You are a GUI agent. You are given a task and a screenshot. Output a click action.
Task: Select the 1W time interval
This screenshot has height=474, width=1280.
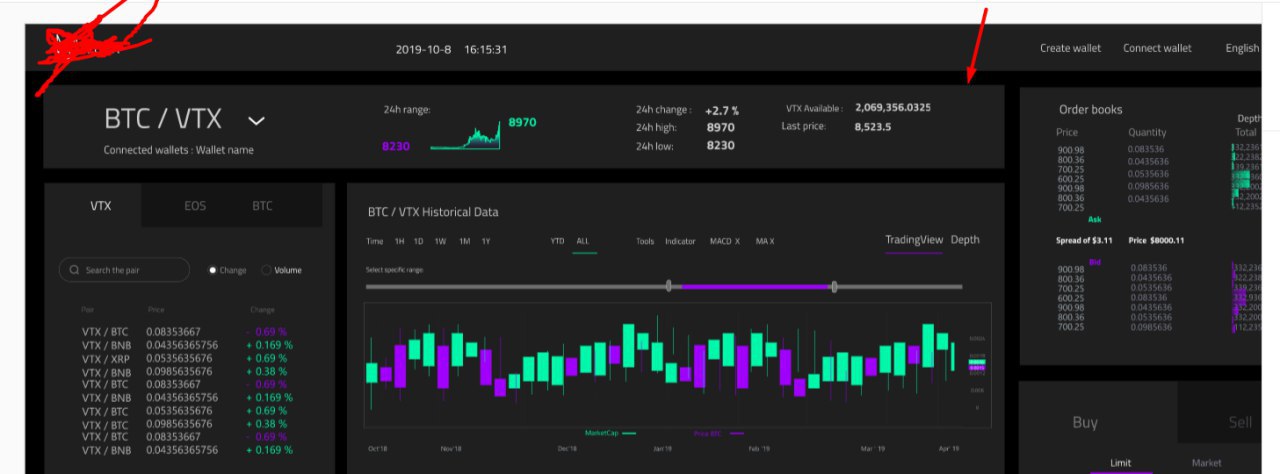pyautogui.click(x=440, y=241)
